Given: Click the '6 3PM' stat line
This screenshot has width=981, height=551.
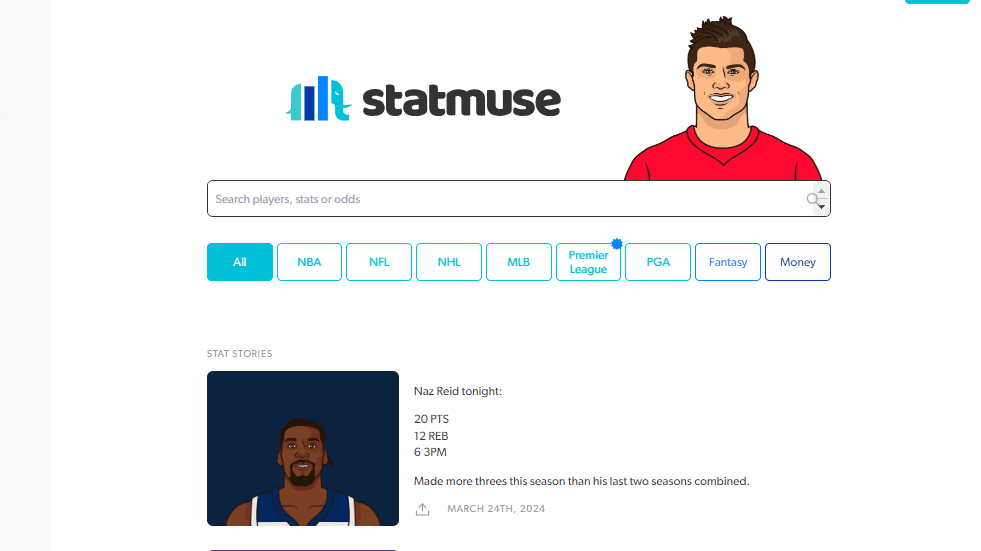Looking at the screenshot, I should 430,452.
